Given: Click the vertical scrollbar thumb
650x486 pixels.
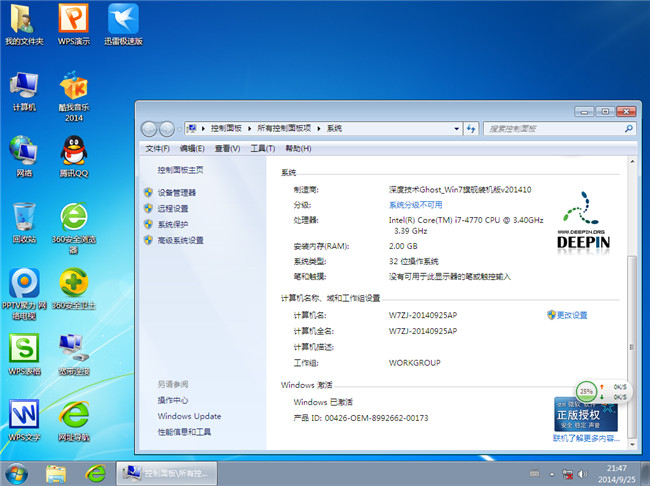Looking at the screenshot, I should pyautogui.click(x=632, y=347).
